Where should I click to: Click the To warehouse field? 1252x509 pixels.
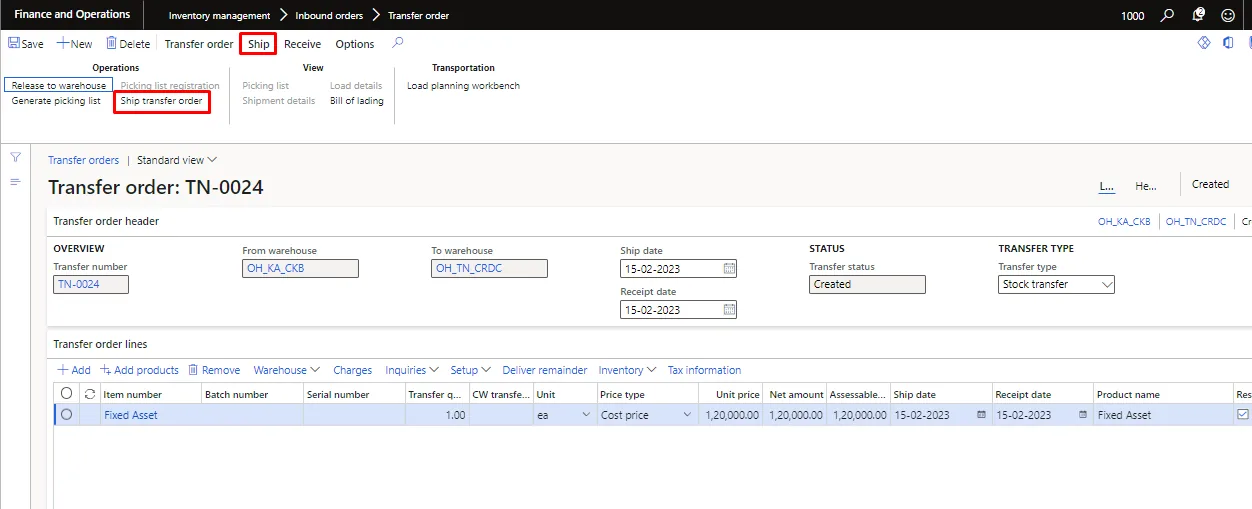point(490,268)
